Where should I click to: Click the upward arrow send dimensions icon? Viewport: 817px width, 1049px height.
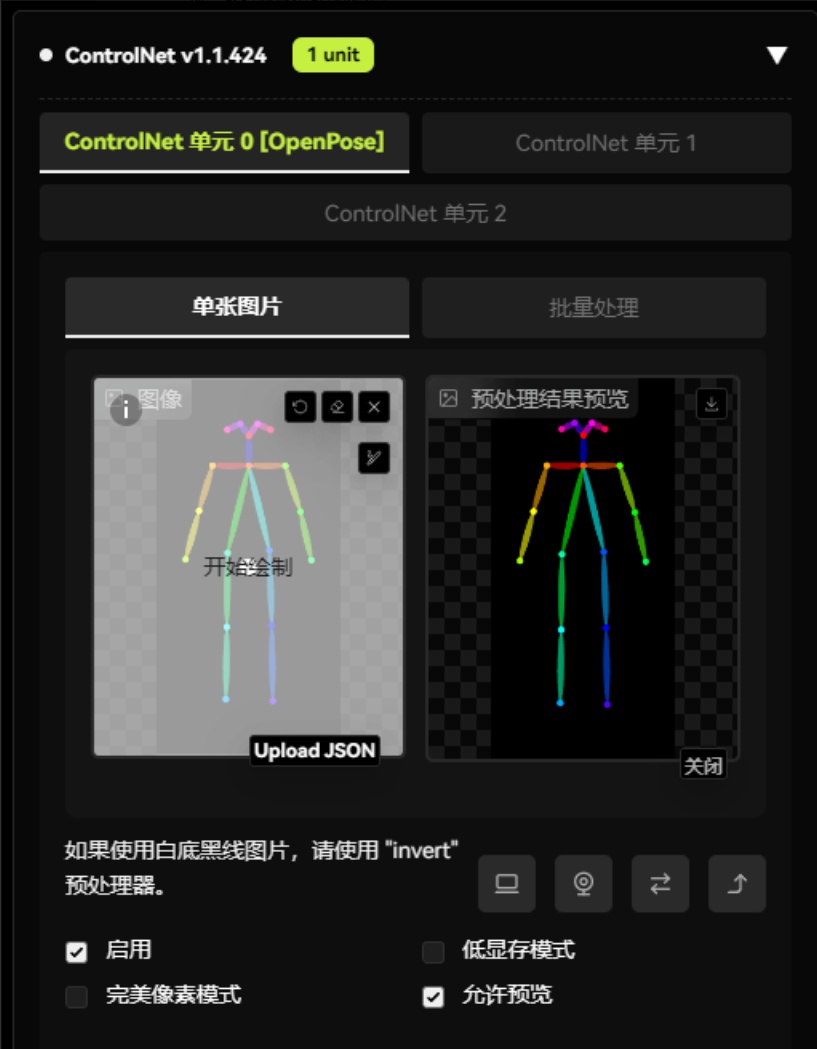(x=737, y=884)
